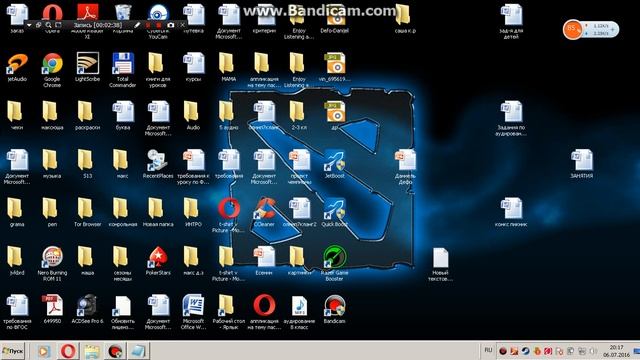Image resolution: width=640 pixels, height=360 pixels.
Task: Open the Пуск start menu
Action: coord(12,351)
